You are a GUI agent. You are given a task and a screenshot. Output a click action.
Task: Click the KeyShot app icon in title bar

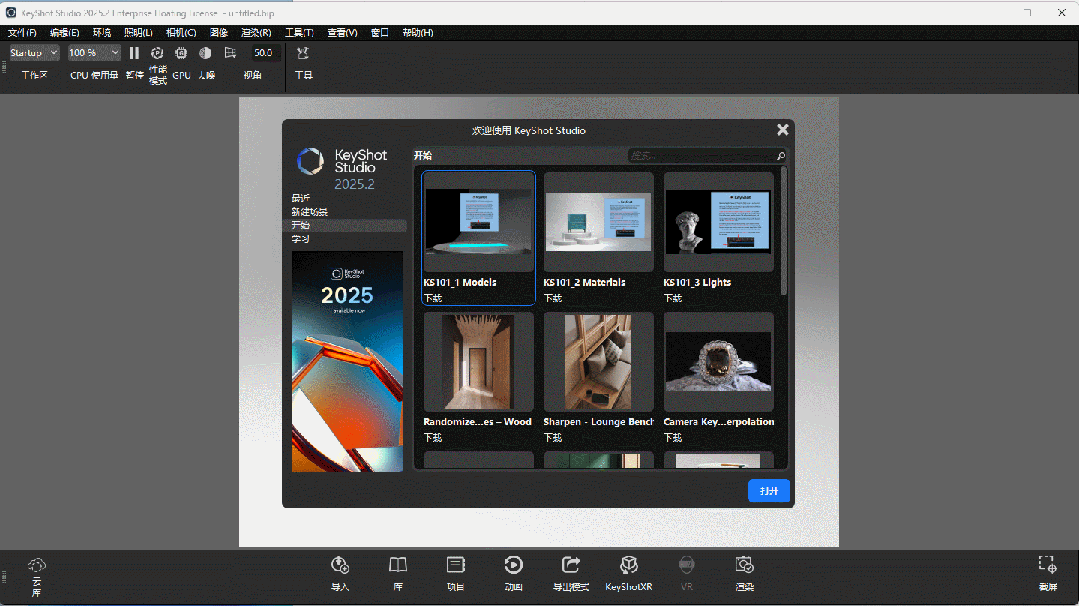point(11,12)
